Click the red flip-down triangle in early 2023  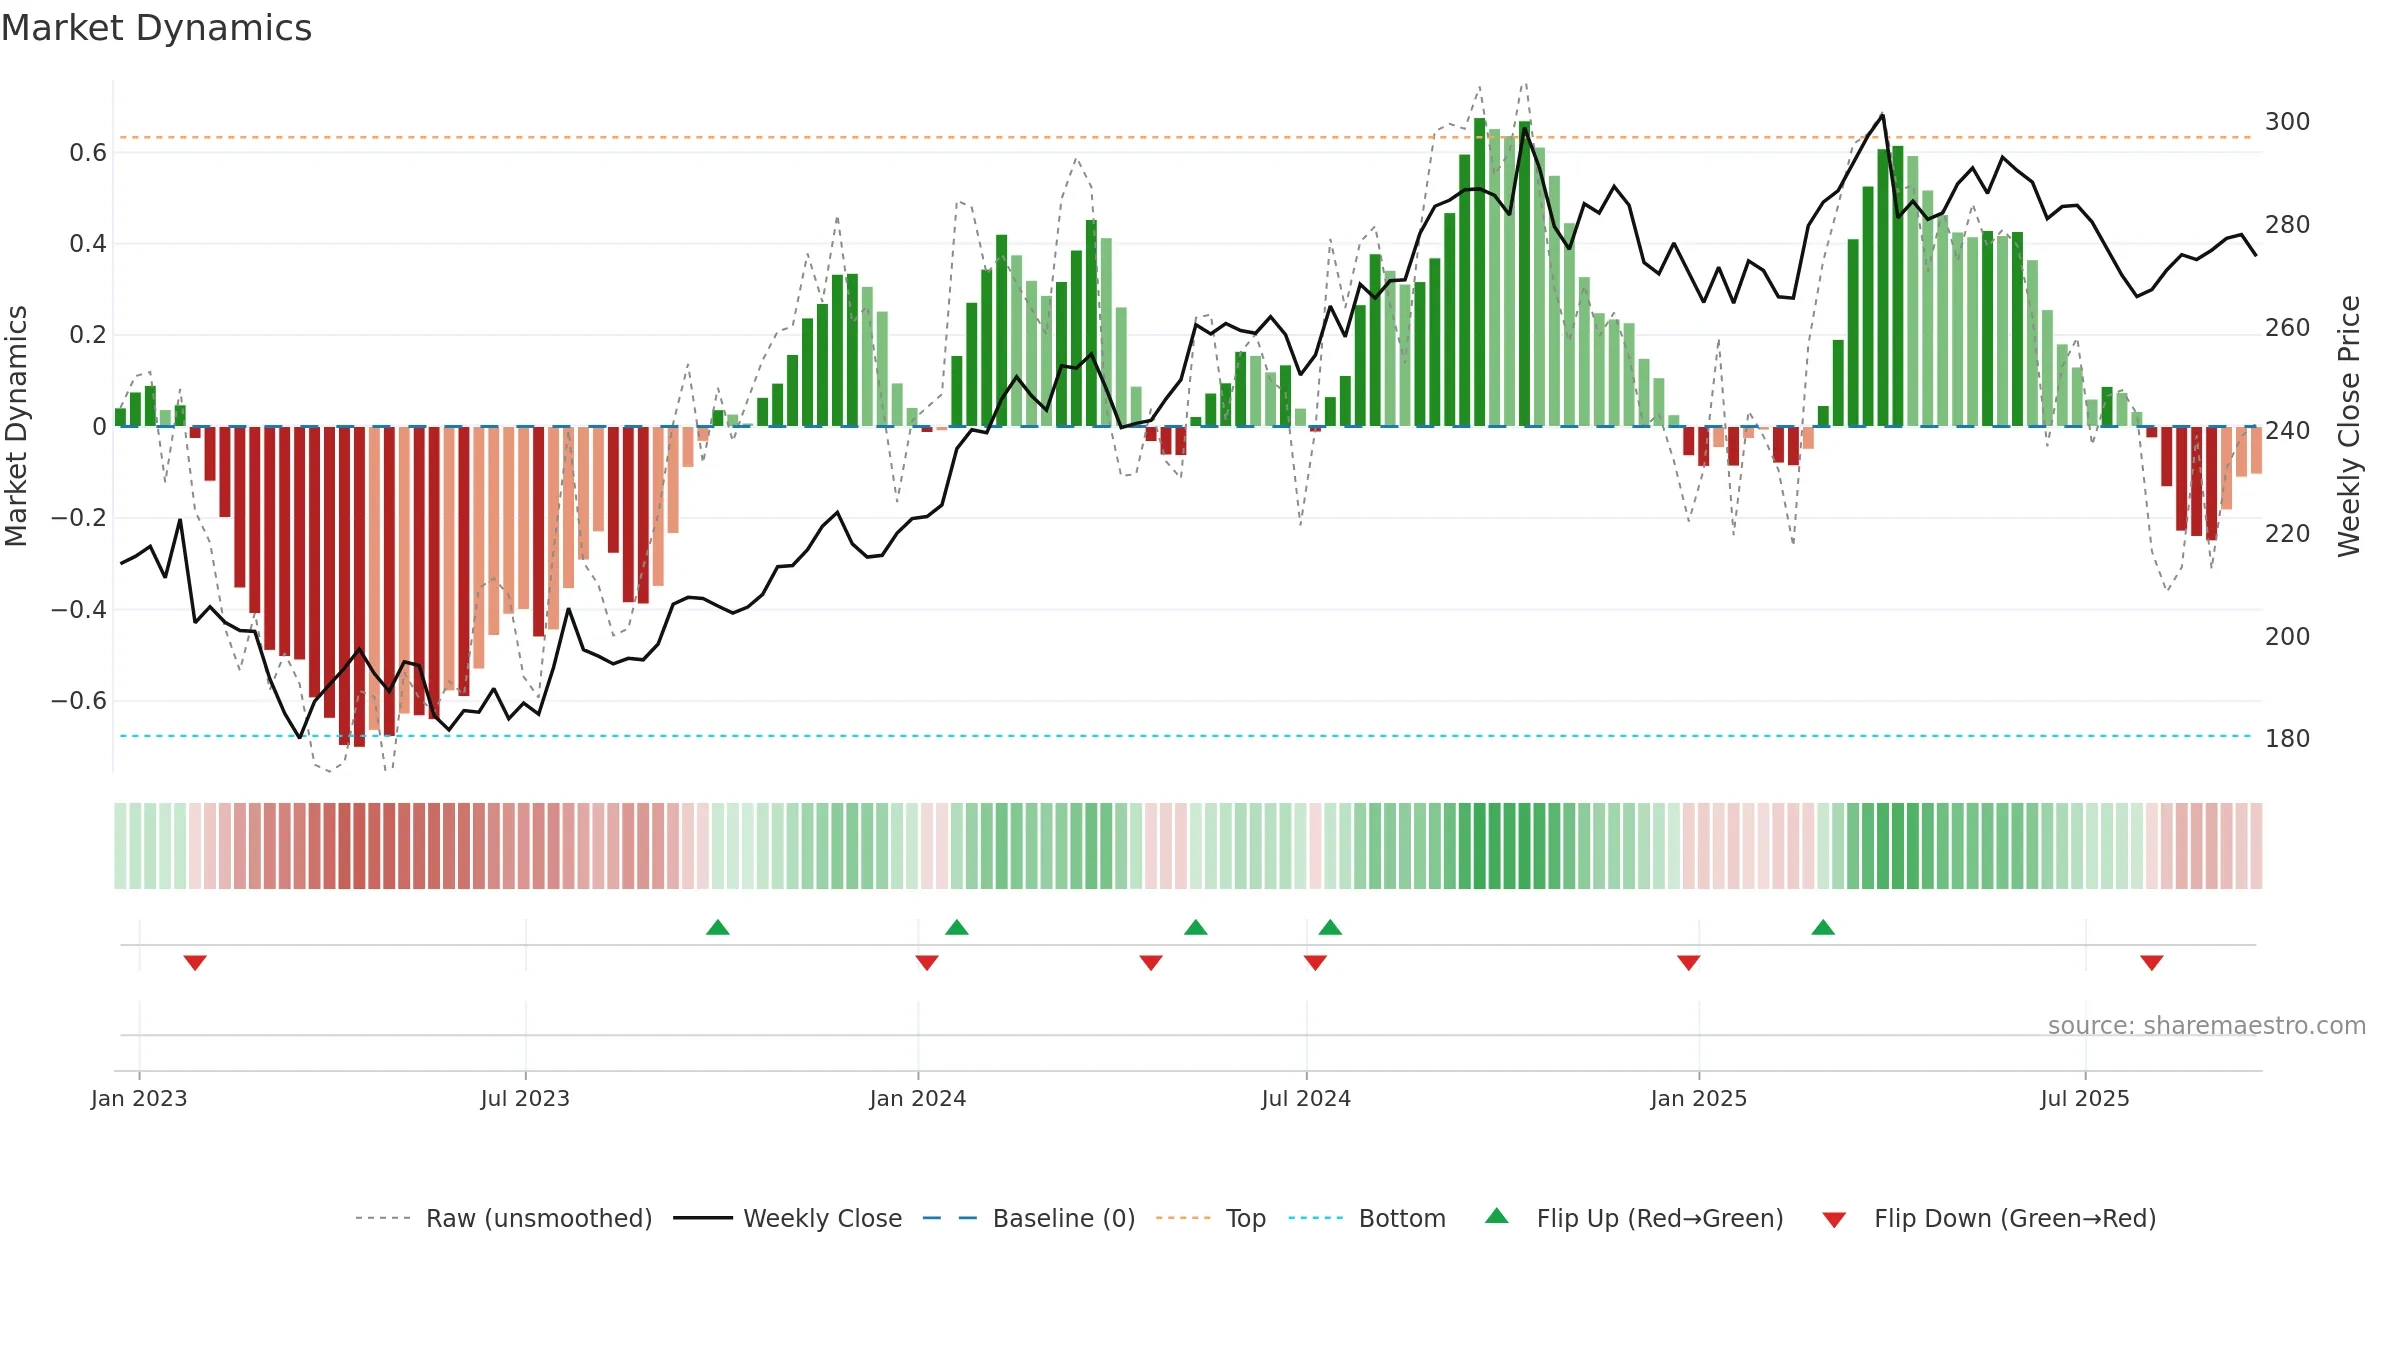tap(195, 963)
